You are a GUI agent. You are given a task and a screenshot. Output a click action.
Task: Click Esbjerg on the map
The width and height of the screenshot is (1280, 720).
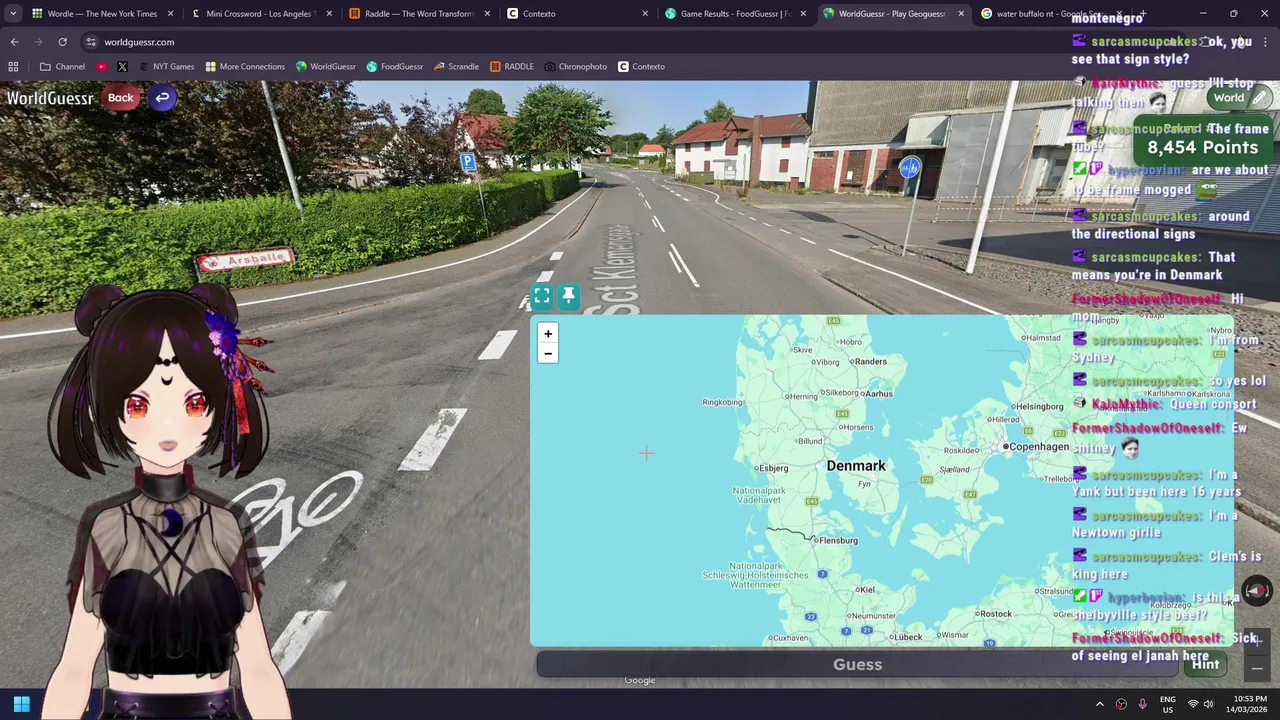click(772, 468)
